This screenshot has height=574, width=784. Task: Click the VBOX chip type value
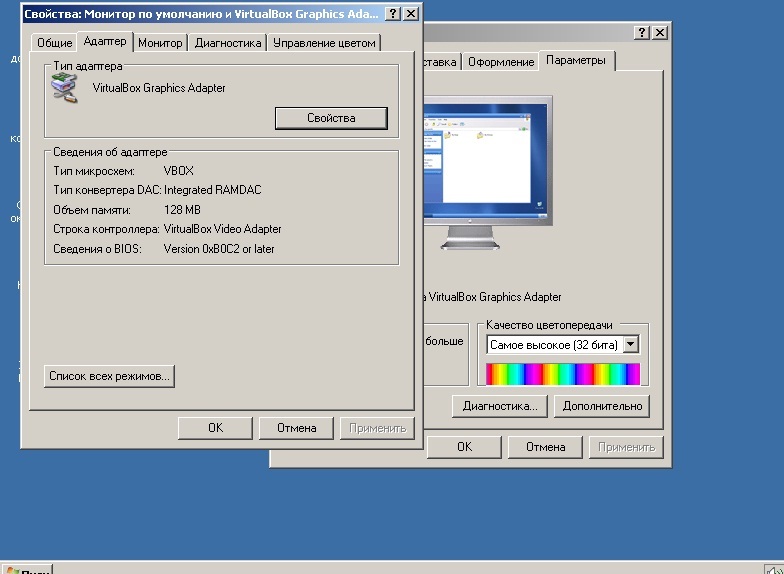[178, 171]
